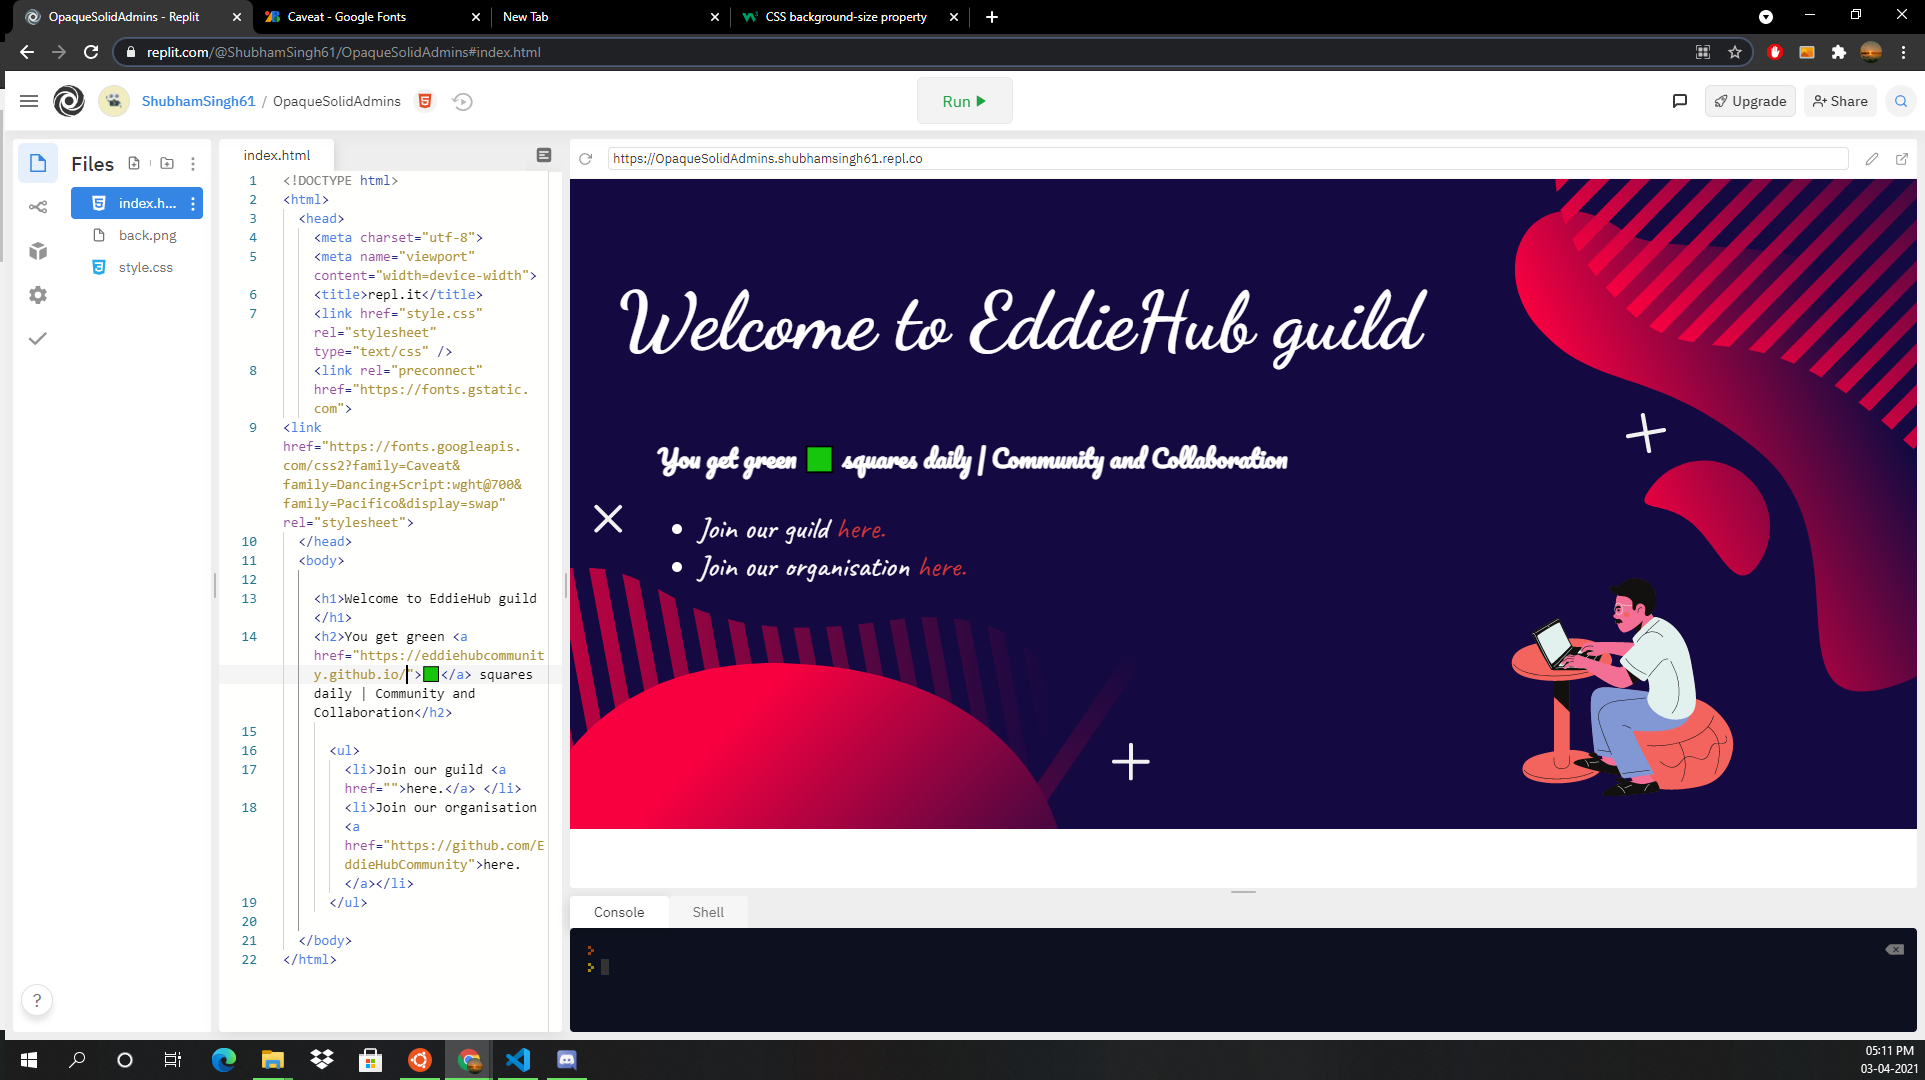Switch to the Shell tab
The image size is (1925, 1080).
708,912
